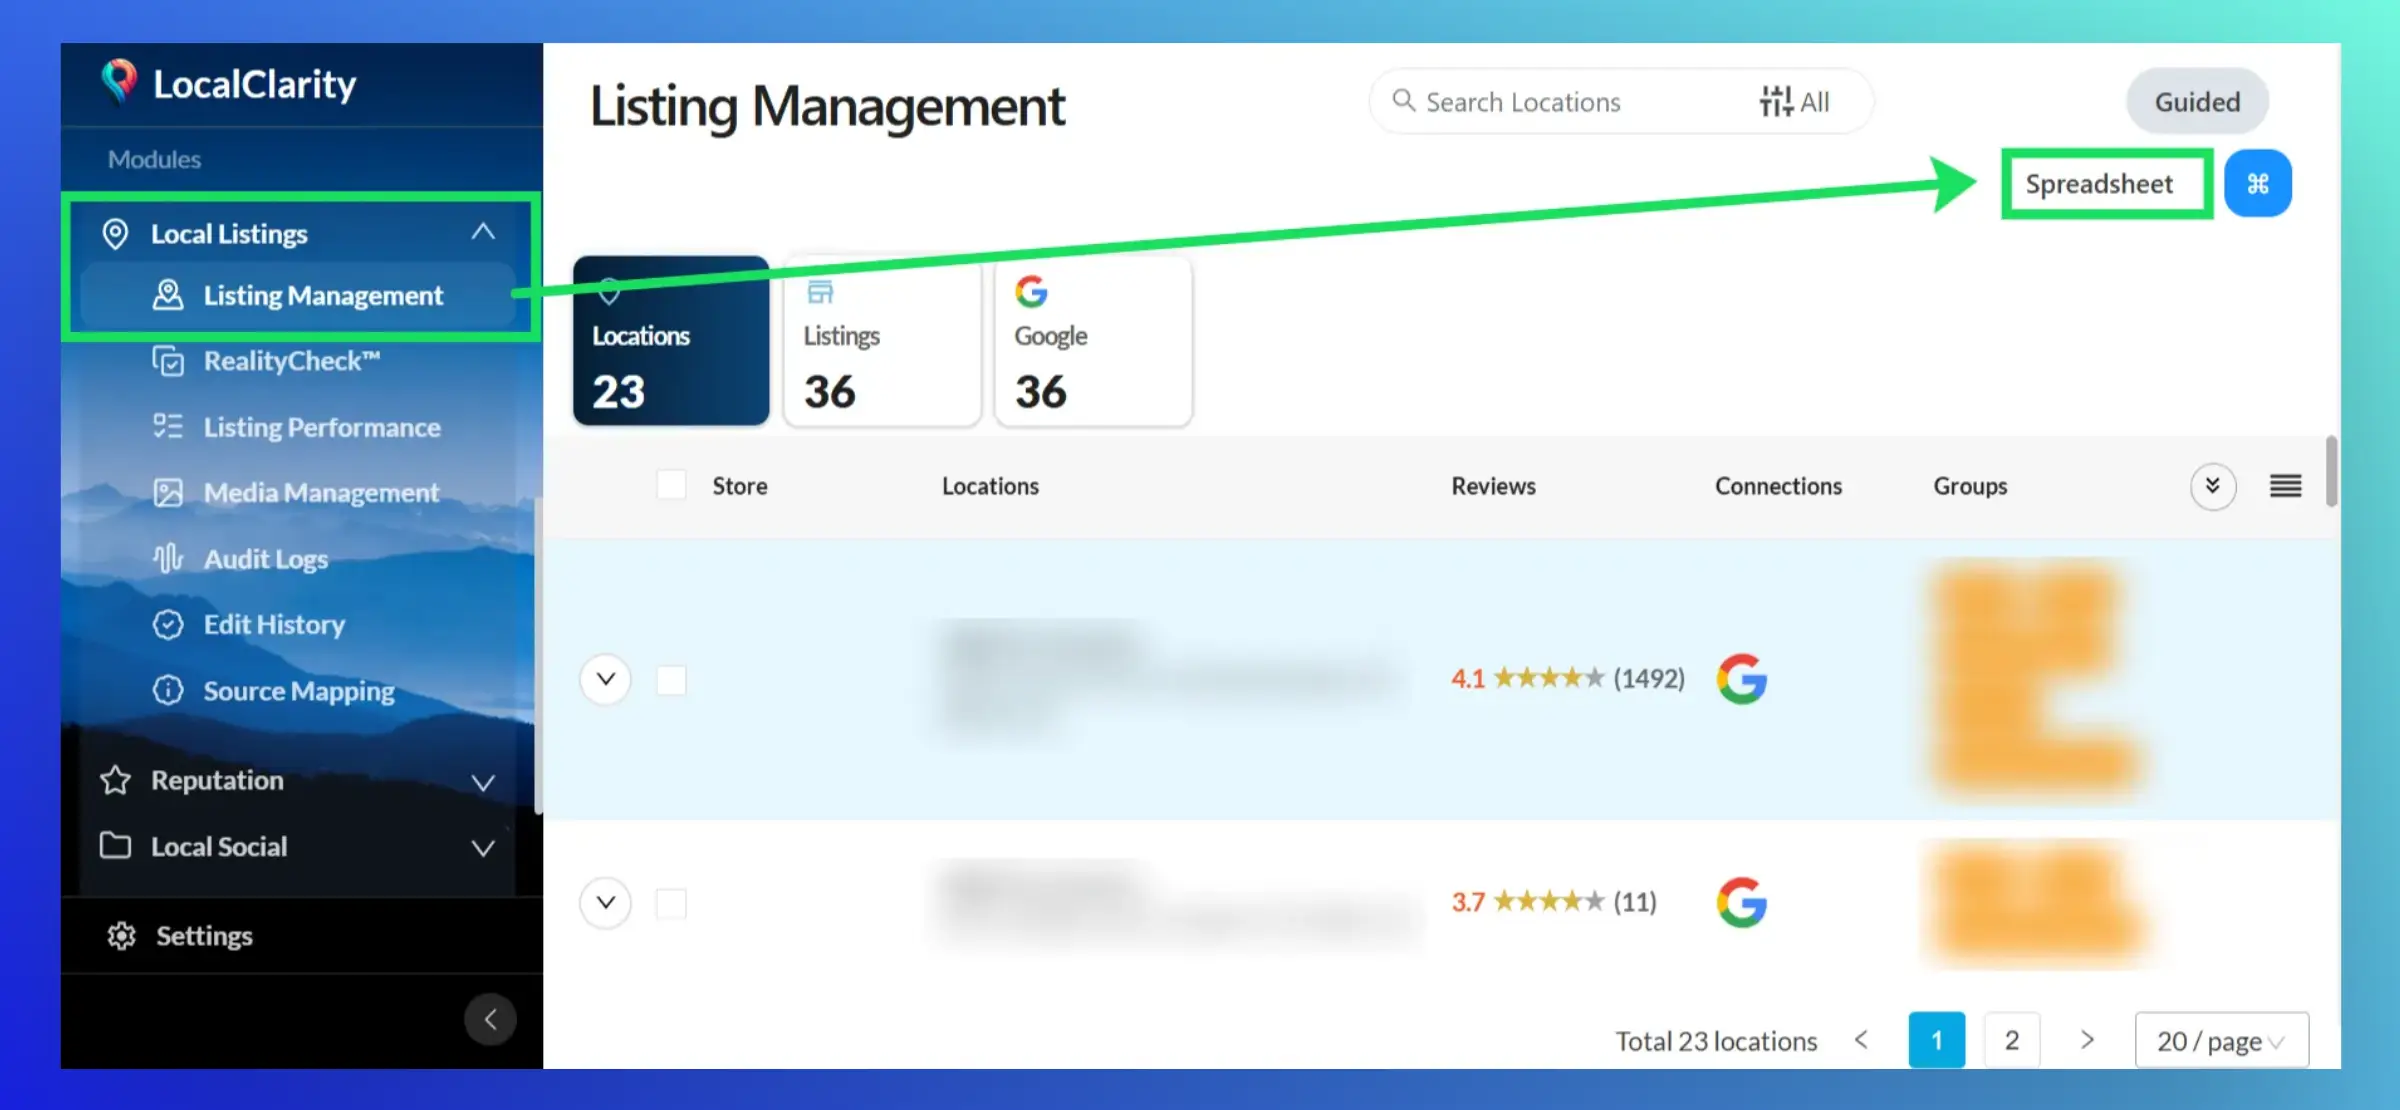Click the search magnifier icon
The image size is (2400, 1110).
[1404, 101]
